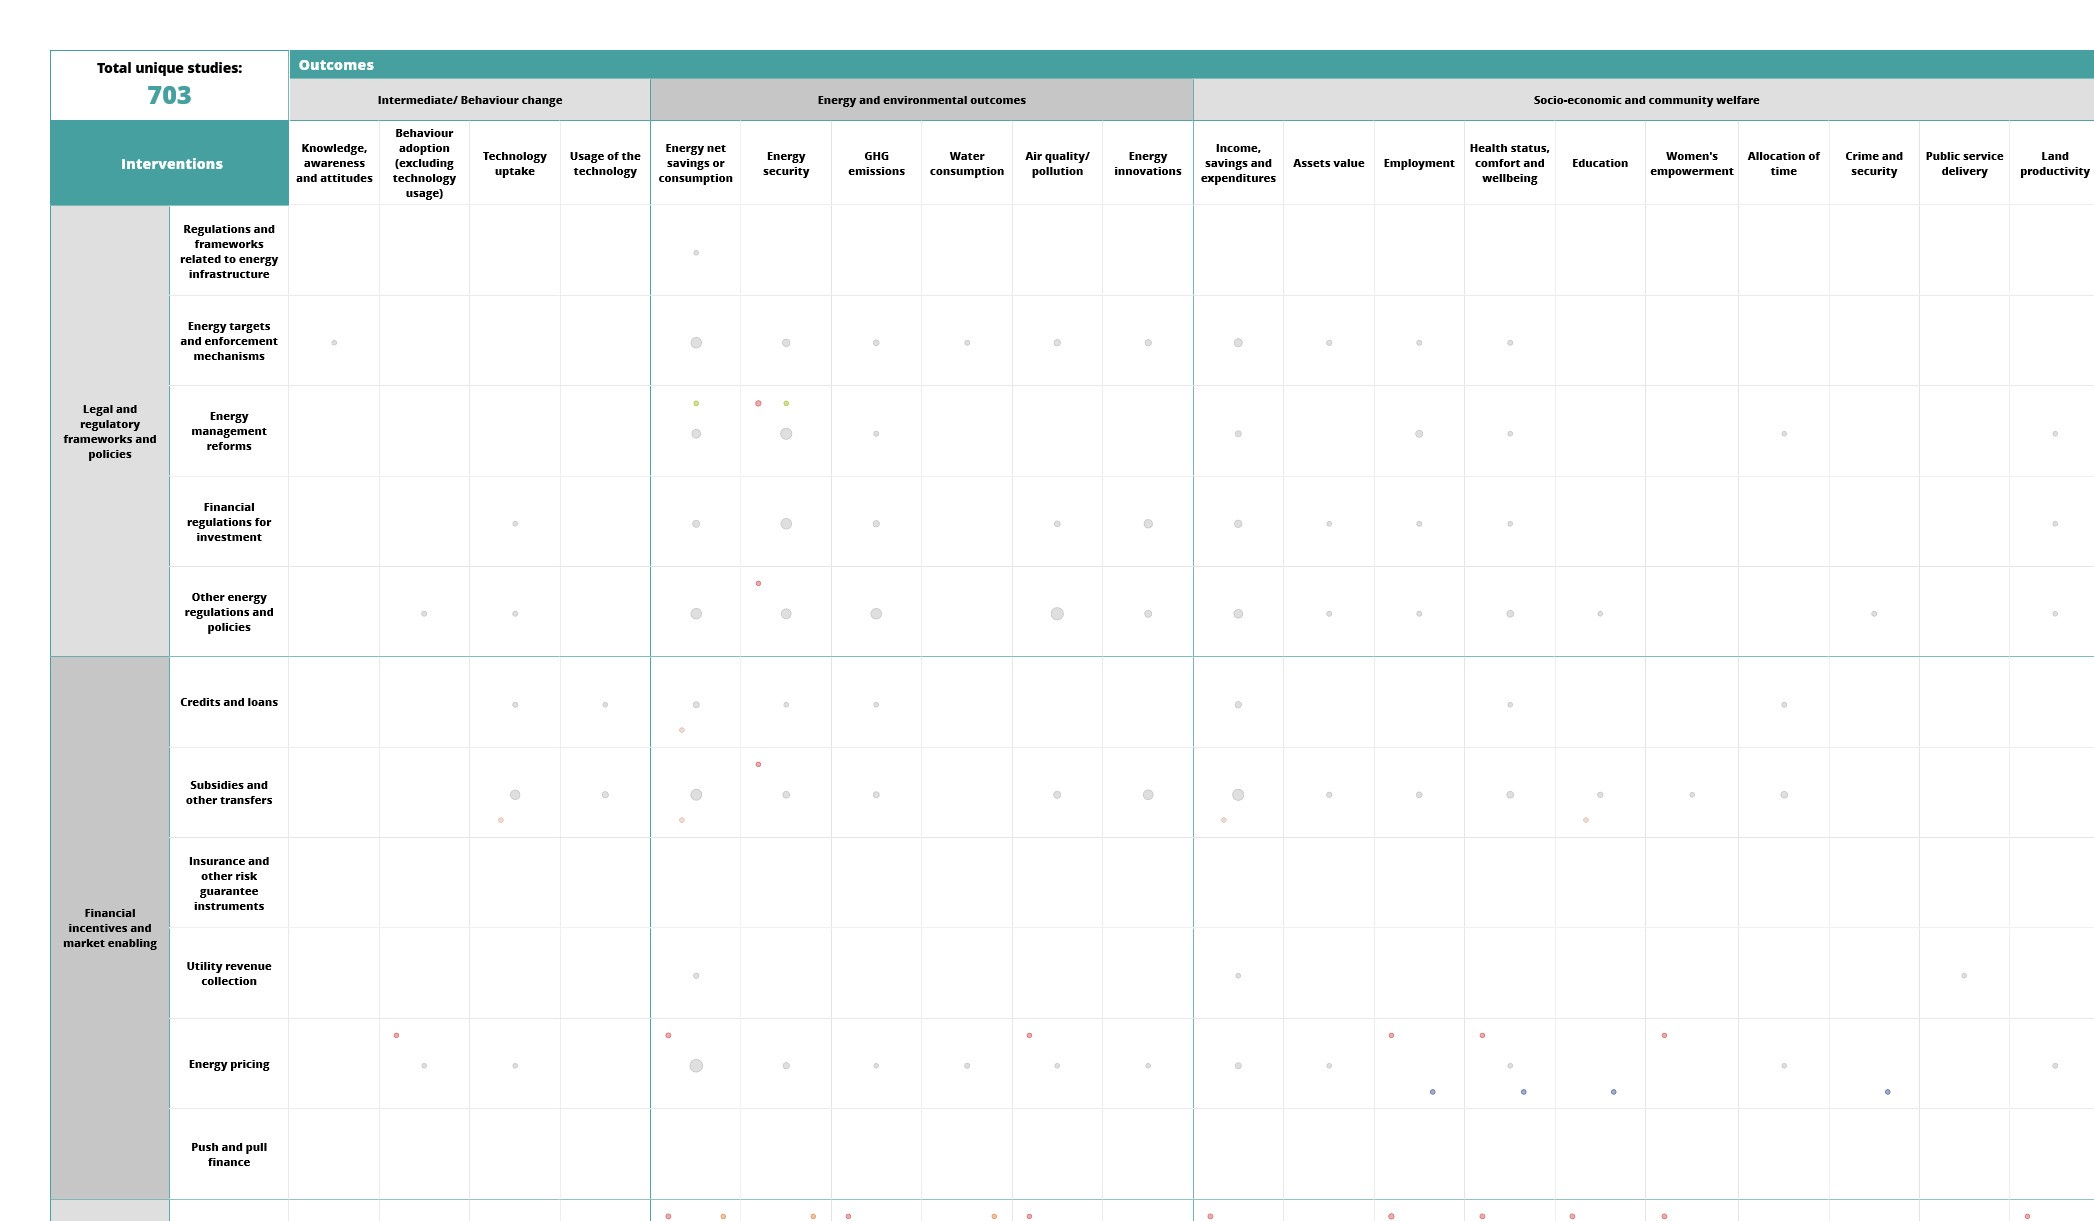The height and width of the screenshot is (1221, 2094).
Task: Click the grey Subsidies and other transfers bubble under Technology uptake
Action: point(515,795)
